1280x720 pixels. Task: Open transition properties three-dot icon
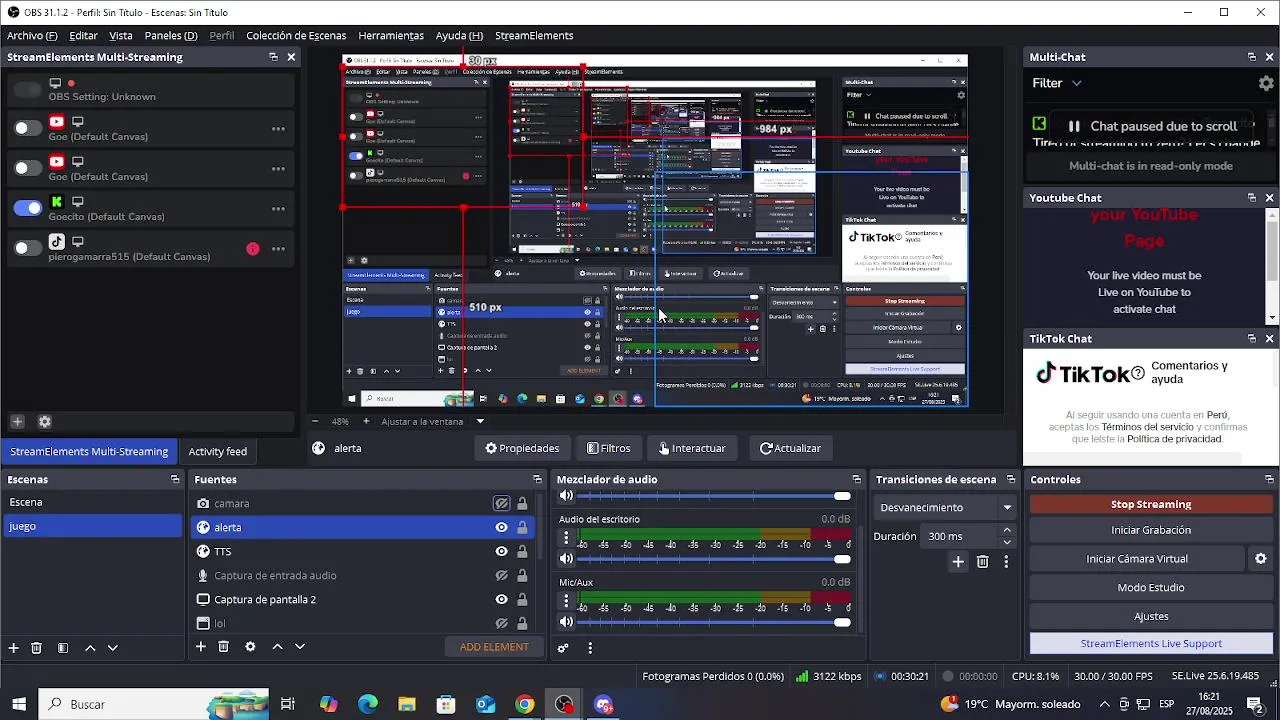click(x=1006, y=562)
